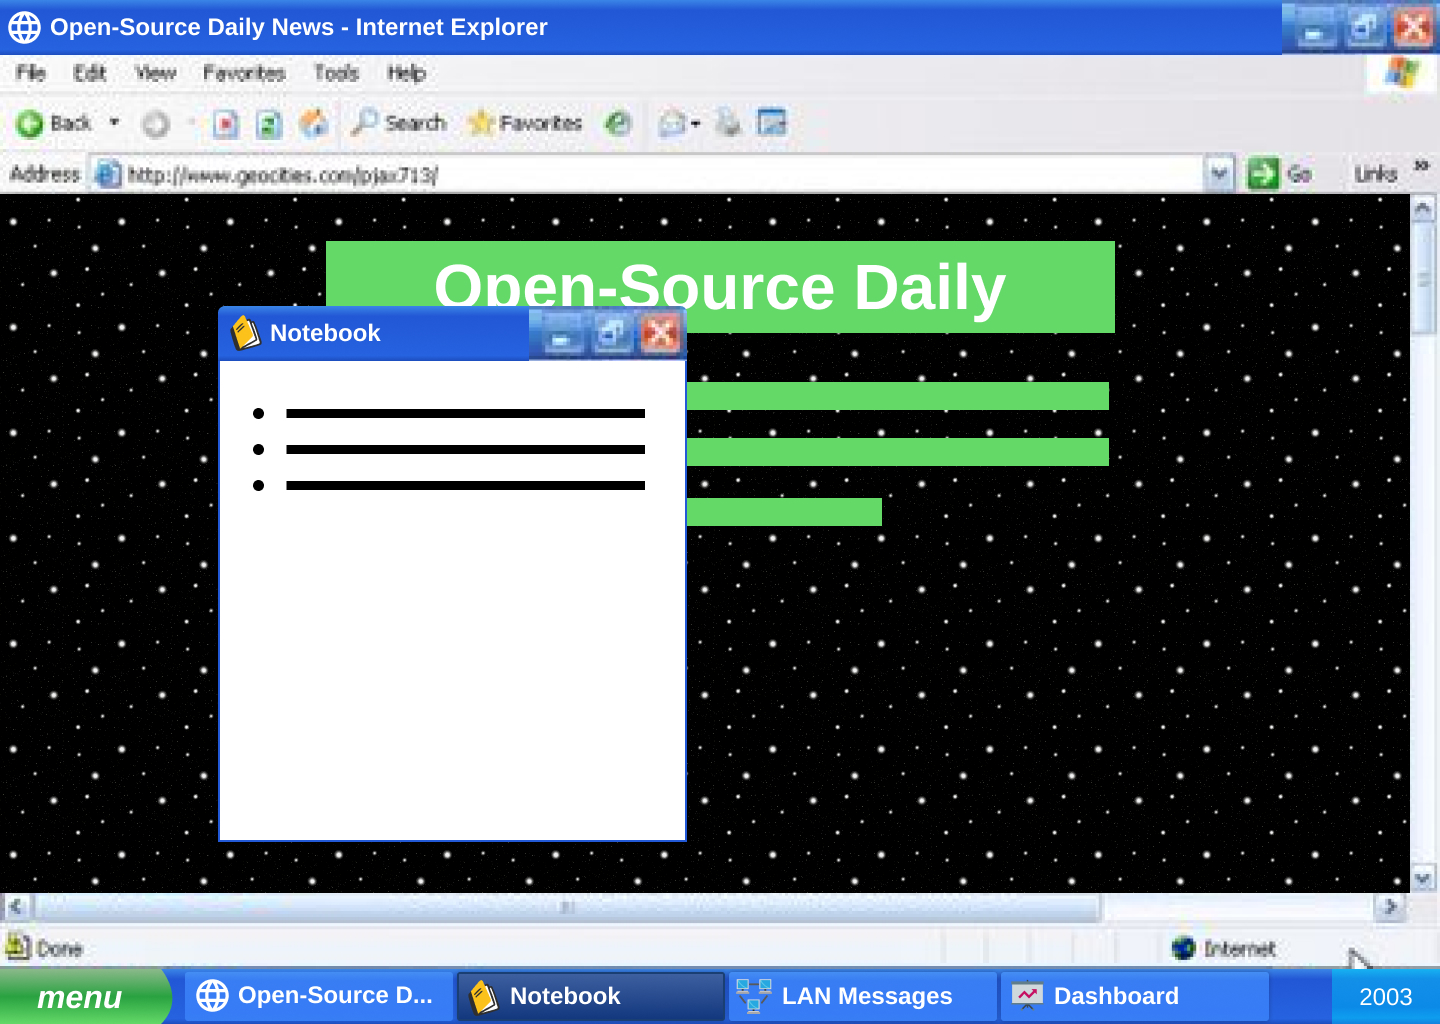Click the Links toolbar label
The image size is (1440, 1024).
point(1375,174)
